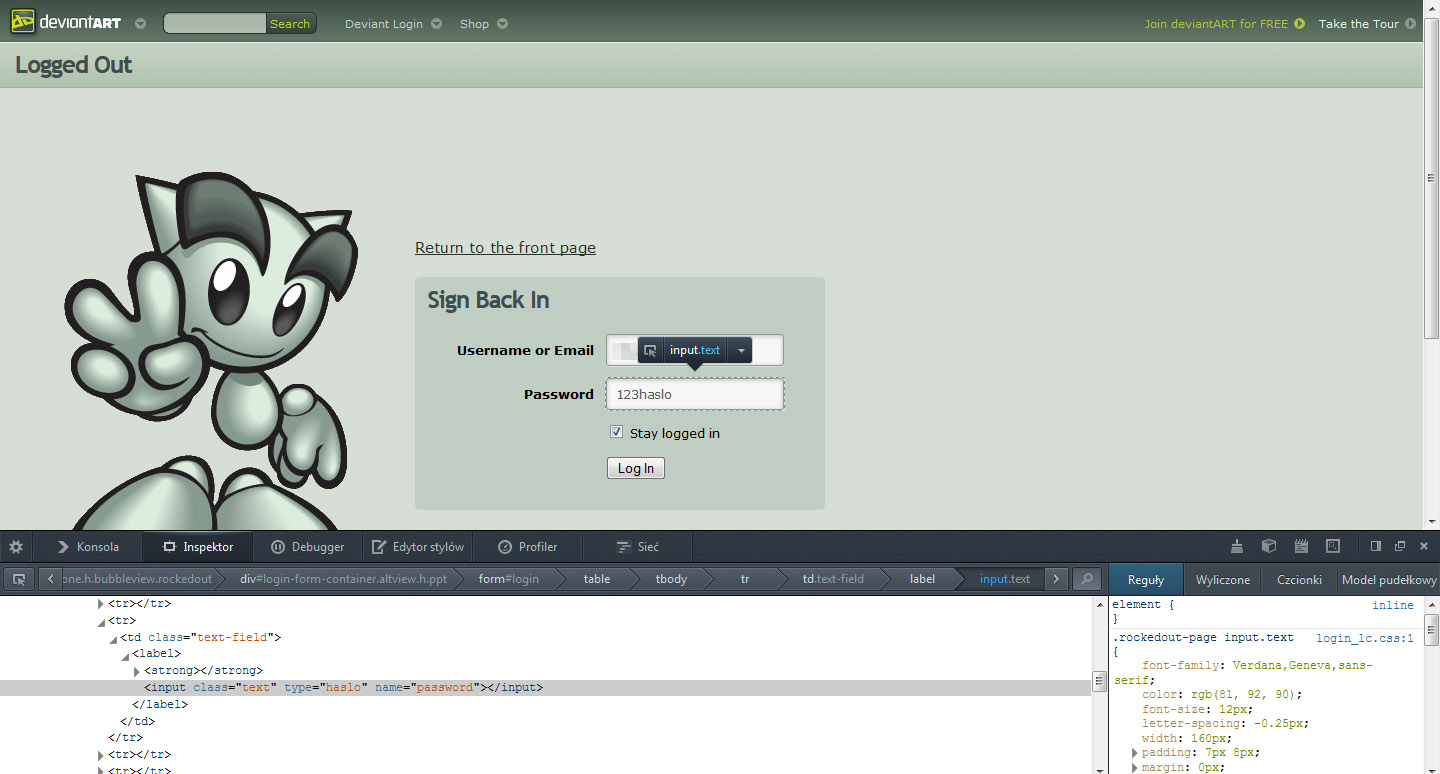
Task: Open the login_lc.css:1 stylesheet link
Action: coord(1365,638)
